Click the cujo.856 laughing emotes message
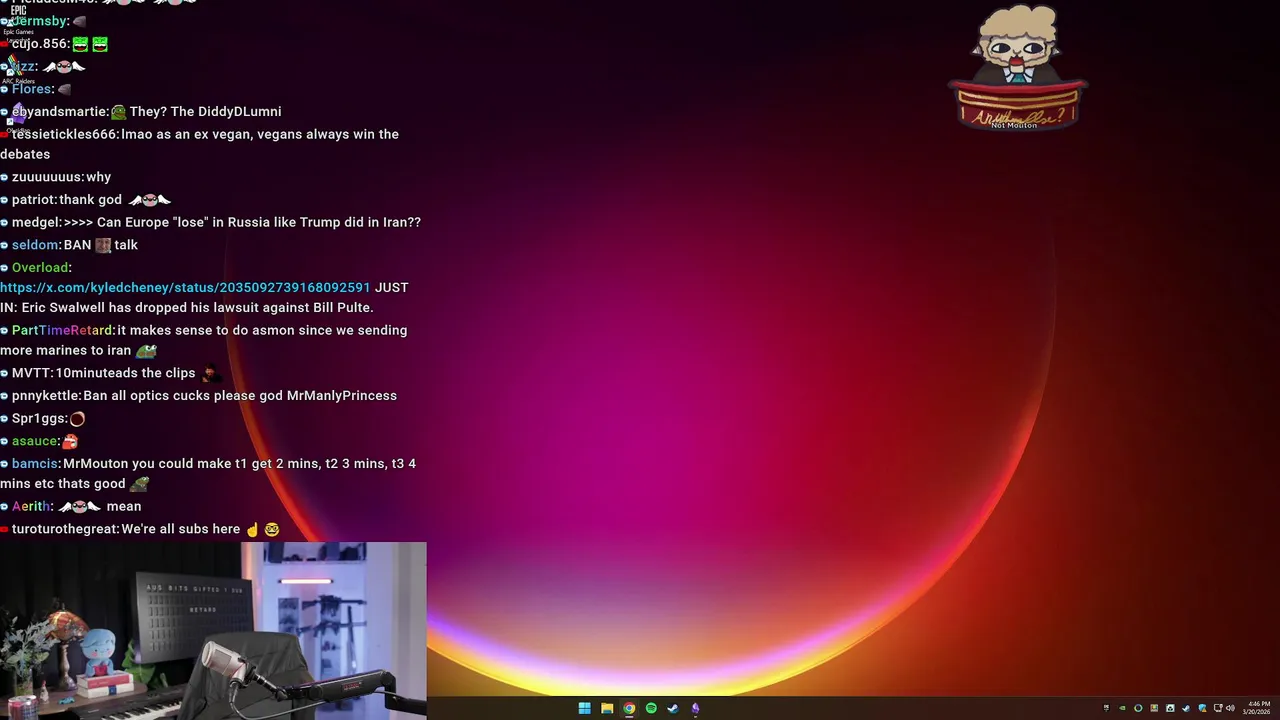This screenshot has width=1280, height=720. coord(54,44)
